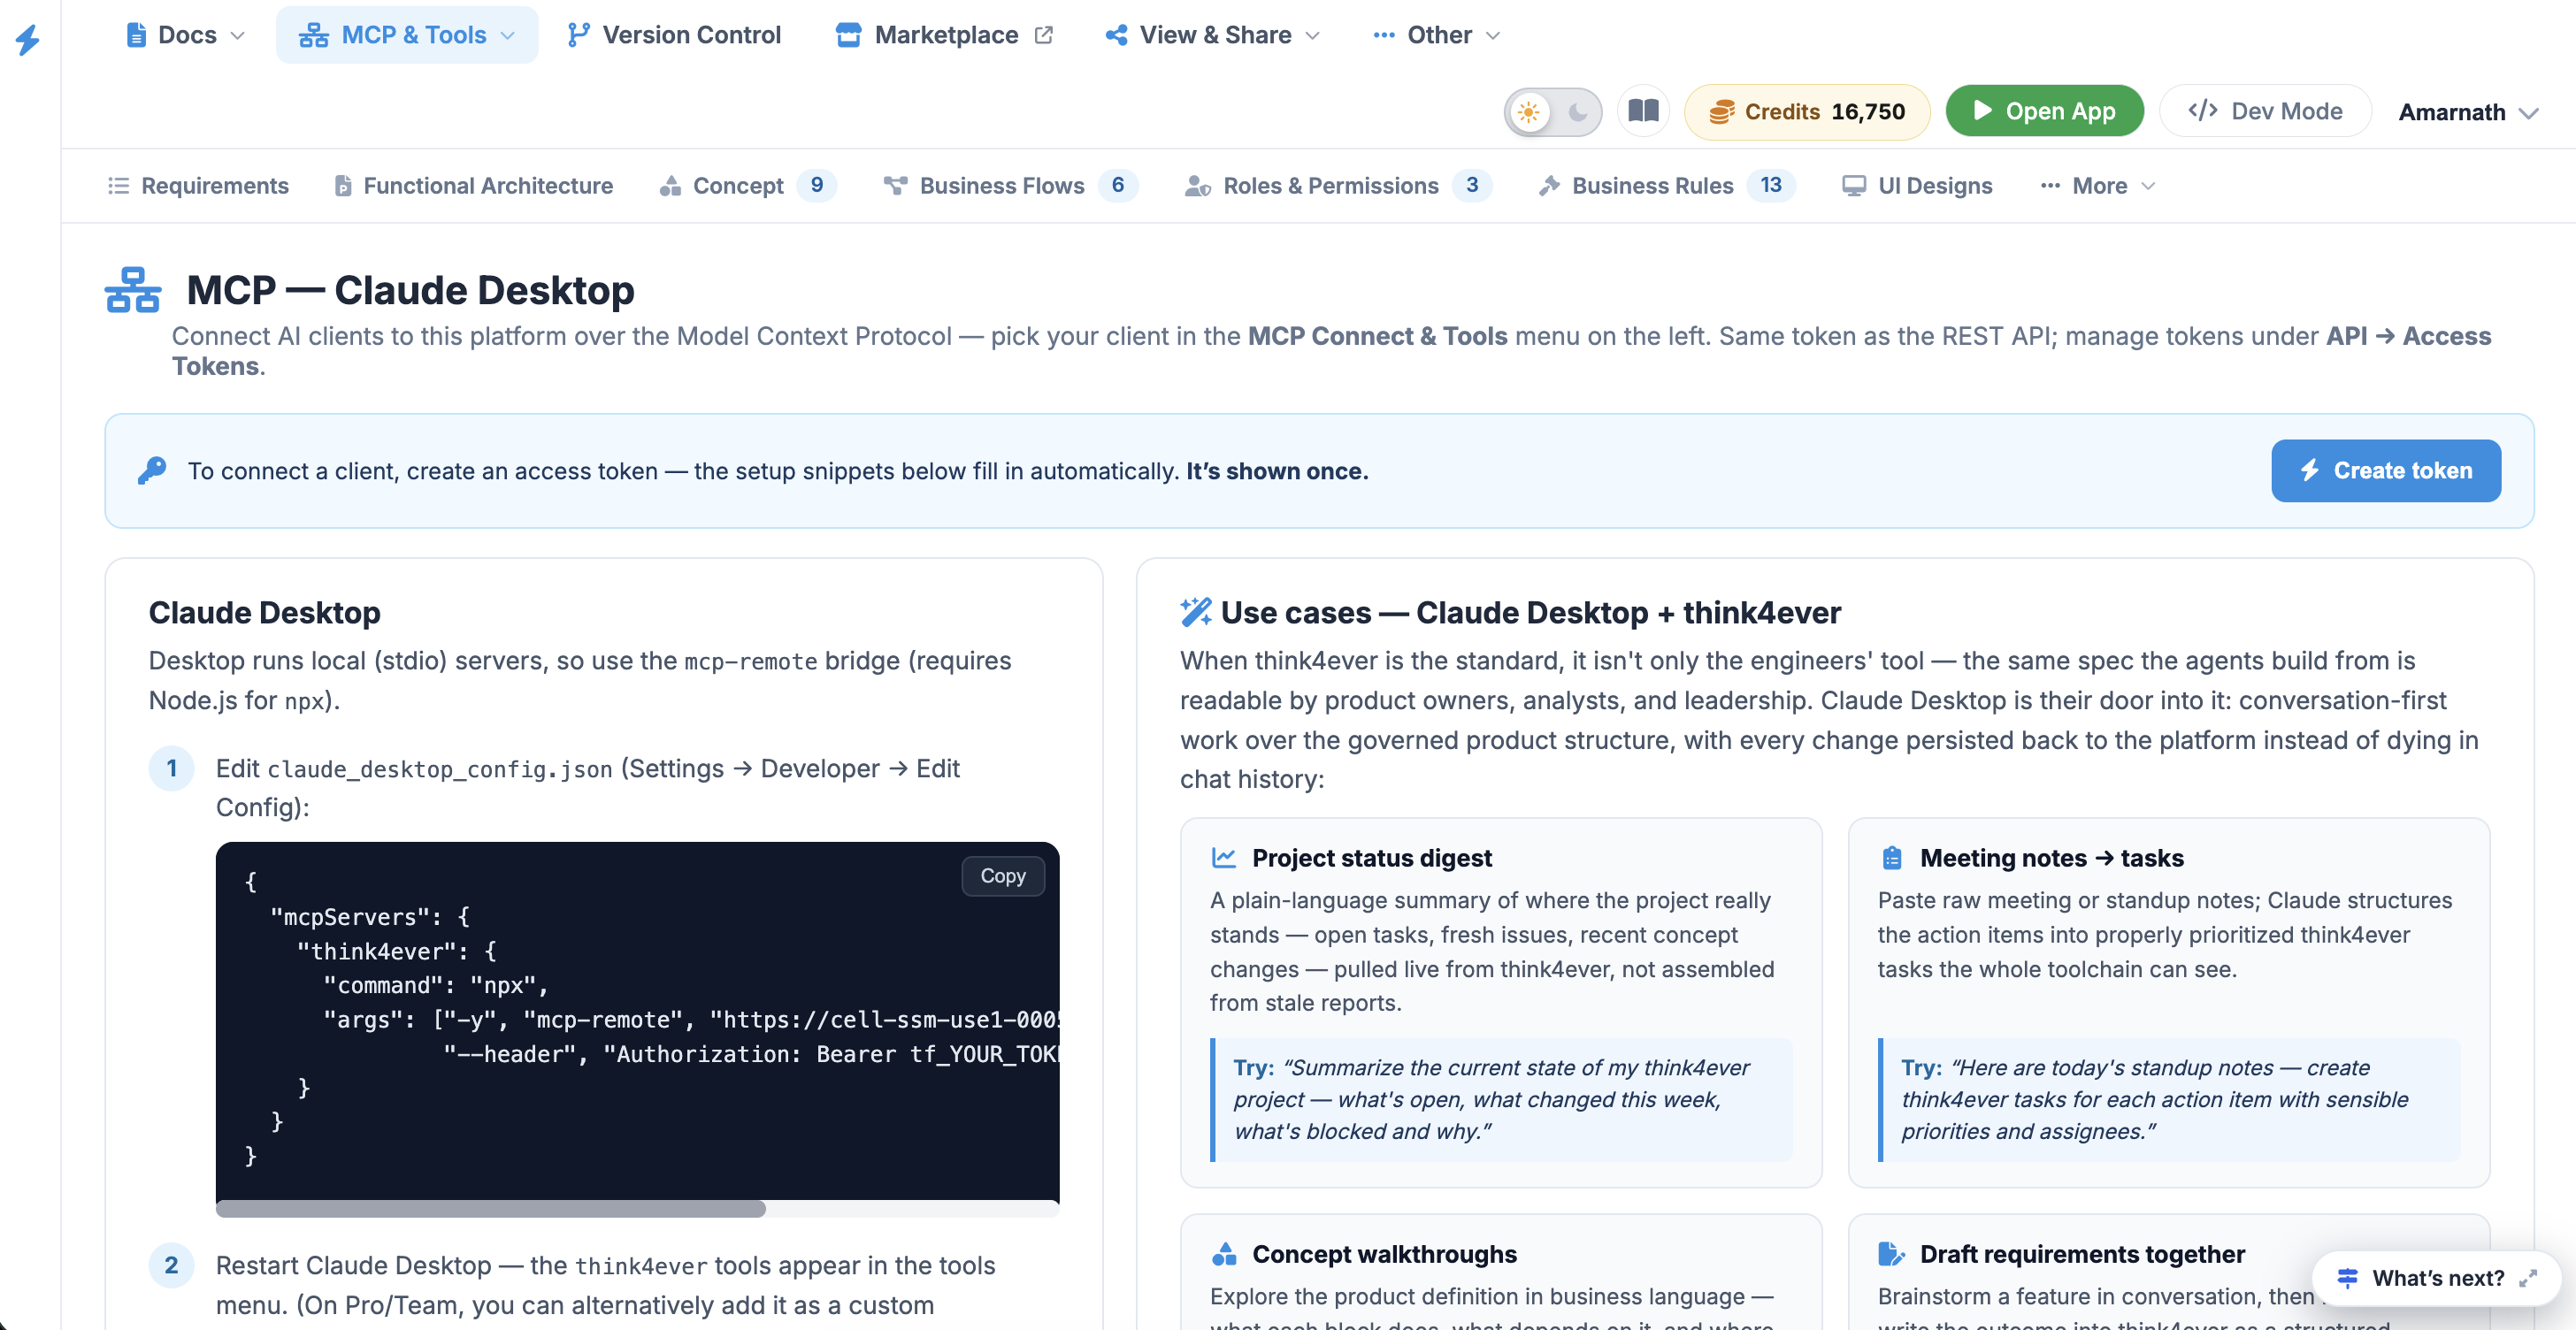Viewport: 2576px width, 1330px height.
Task: Expand the More tabs dropdown
Action: (x=2098, y=186)
